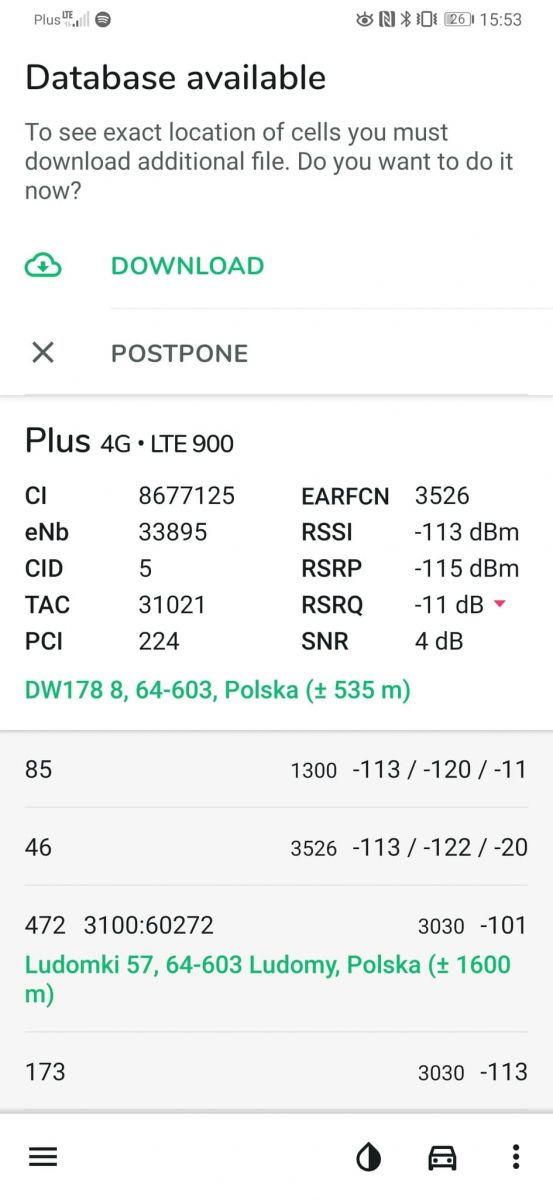This screenshot has width=553, height=1200.
Task: Open the DW178 8, 64-603 location link
Action: (x=218, y=690)
